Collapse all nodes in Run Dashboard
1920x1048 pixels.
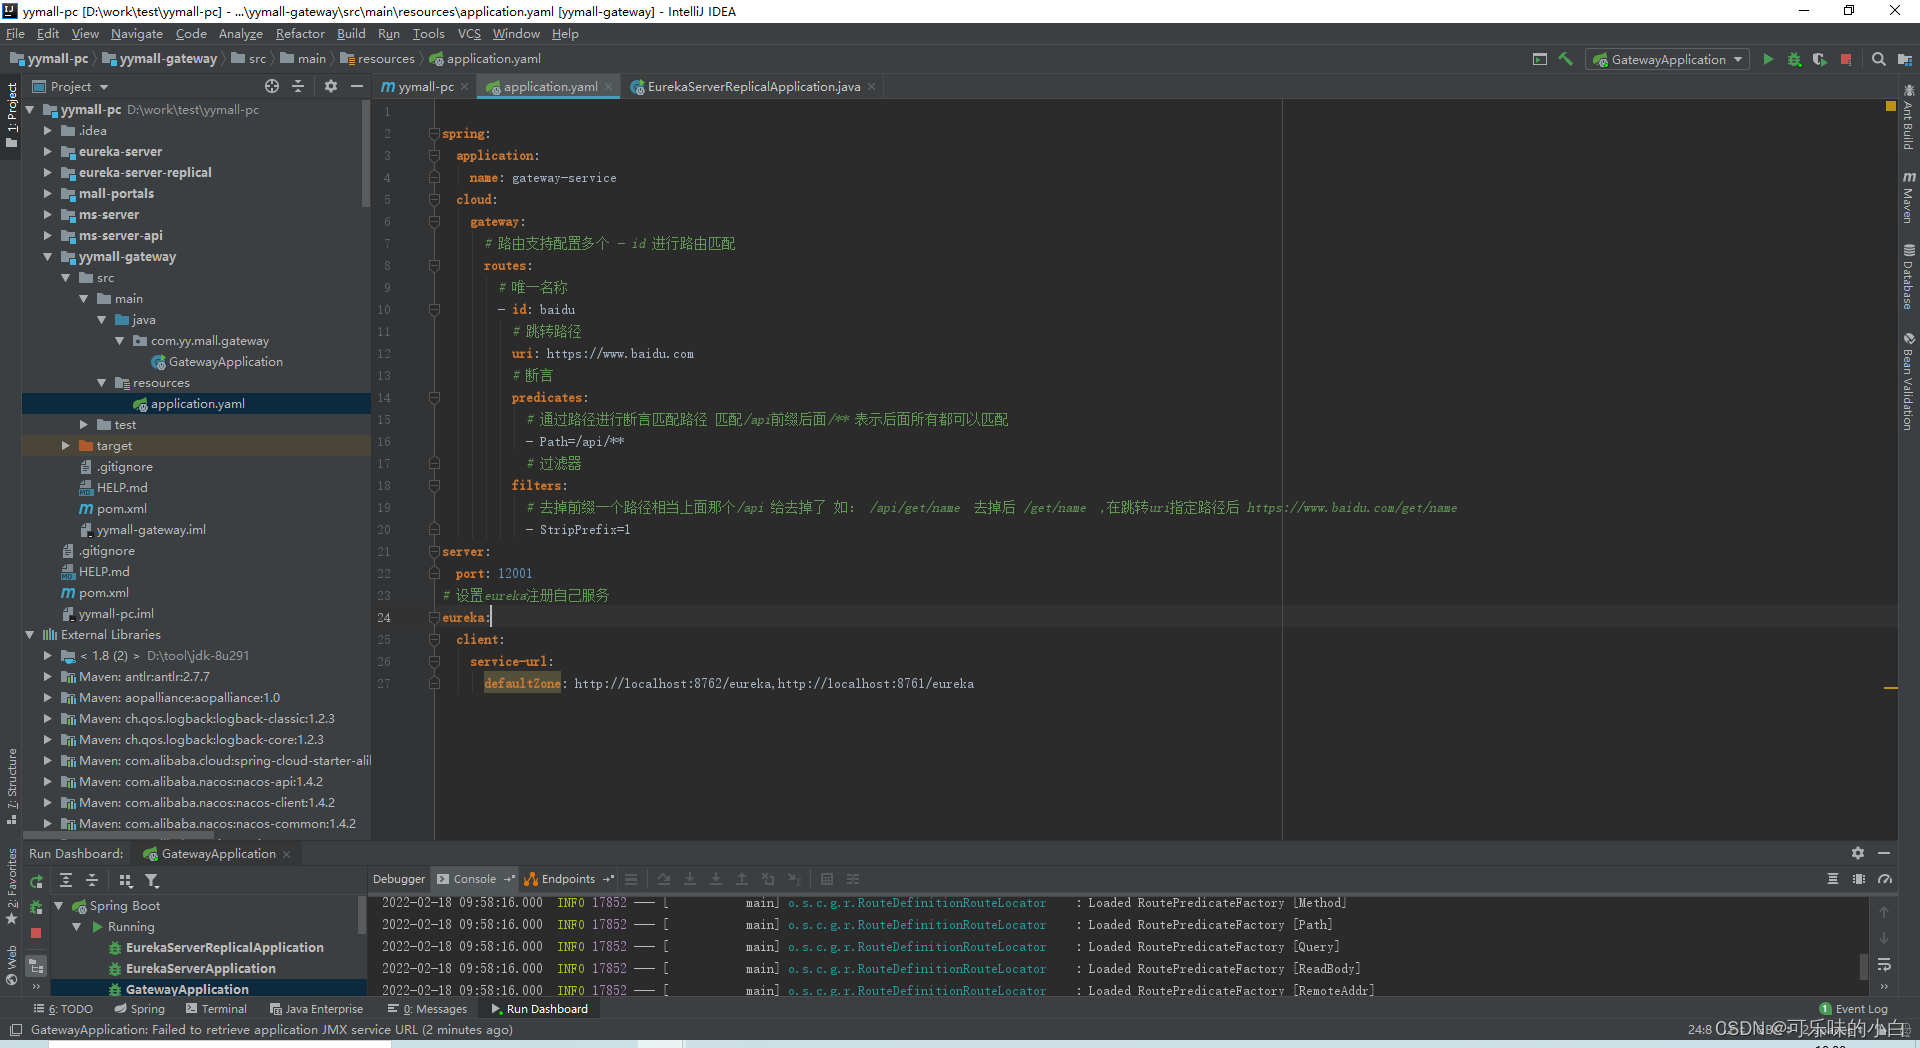92,881
